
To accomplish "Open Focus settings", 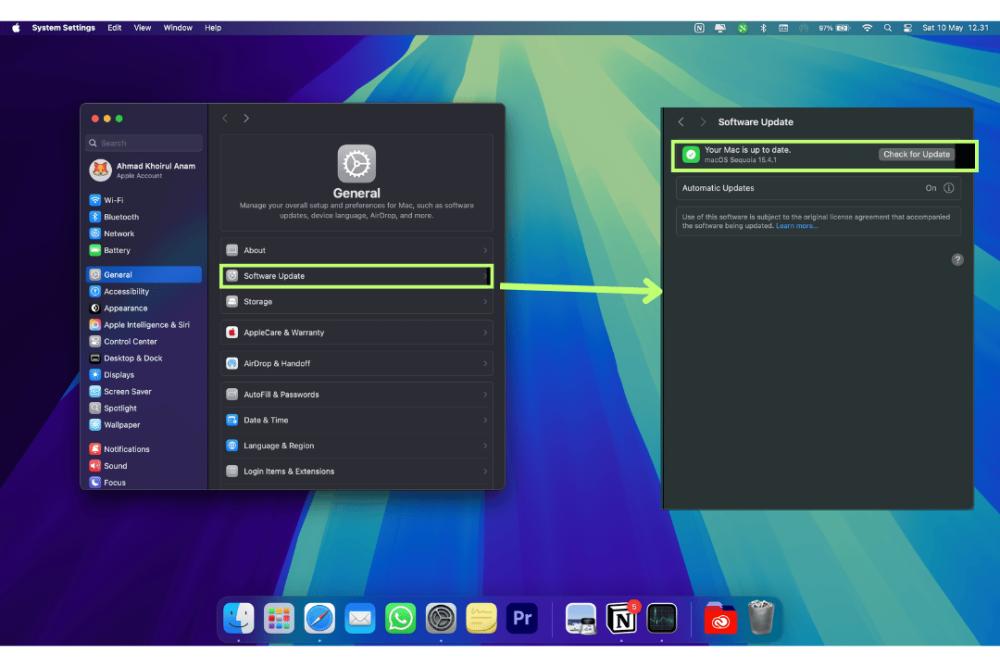I will (143, 482).
